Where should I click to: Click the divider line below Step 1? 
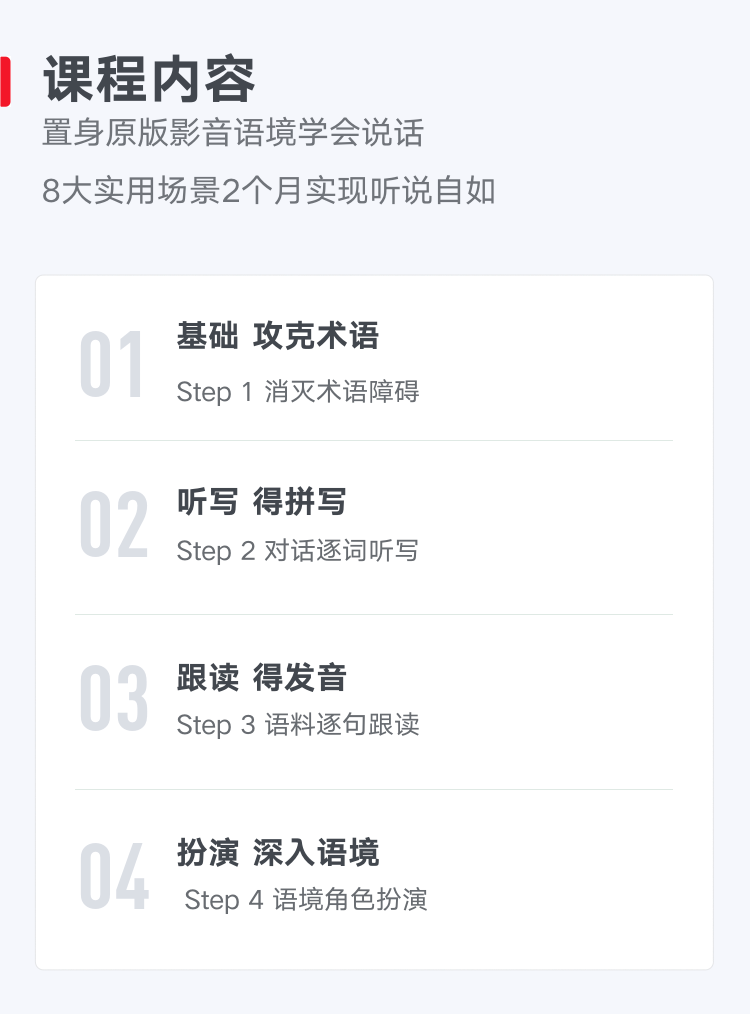[x=374, y=440]
